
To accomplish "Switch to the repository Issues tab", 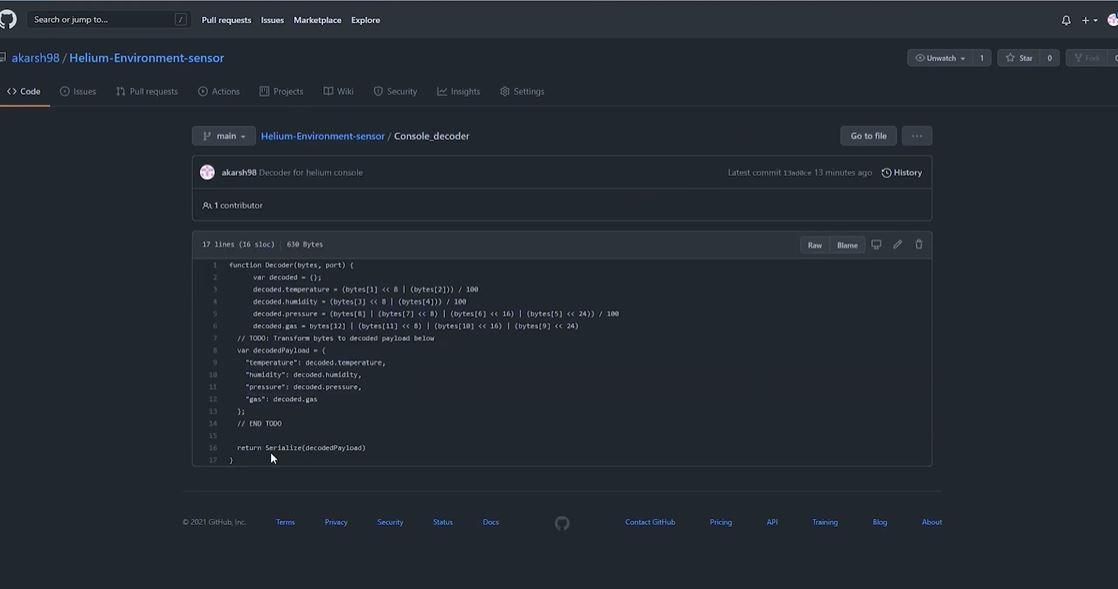I will 78,91.
